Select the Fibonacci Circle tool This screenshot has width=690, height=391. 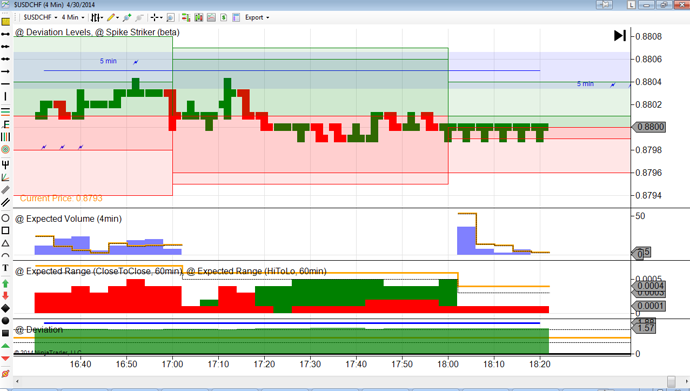(x=5, y=150)
